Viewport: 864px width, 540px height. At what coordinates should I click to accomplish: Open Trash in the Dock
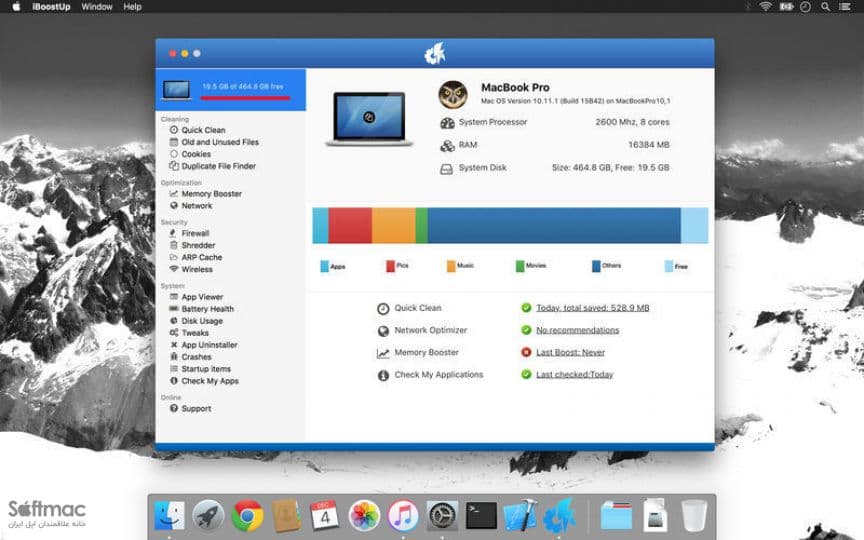(694, 516)
